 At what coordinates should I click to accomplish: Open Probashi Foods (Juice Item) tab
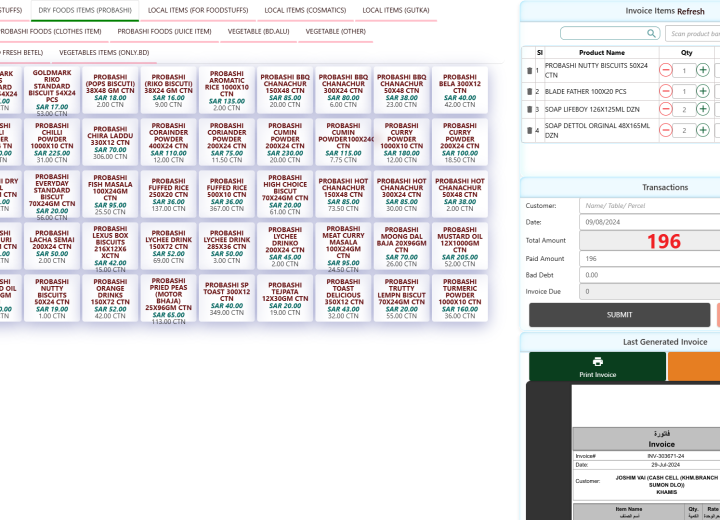[x=164, y=31]
